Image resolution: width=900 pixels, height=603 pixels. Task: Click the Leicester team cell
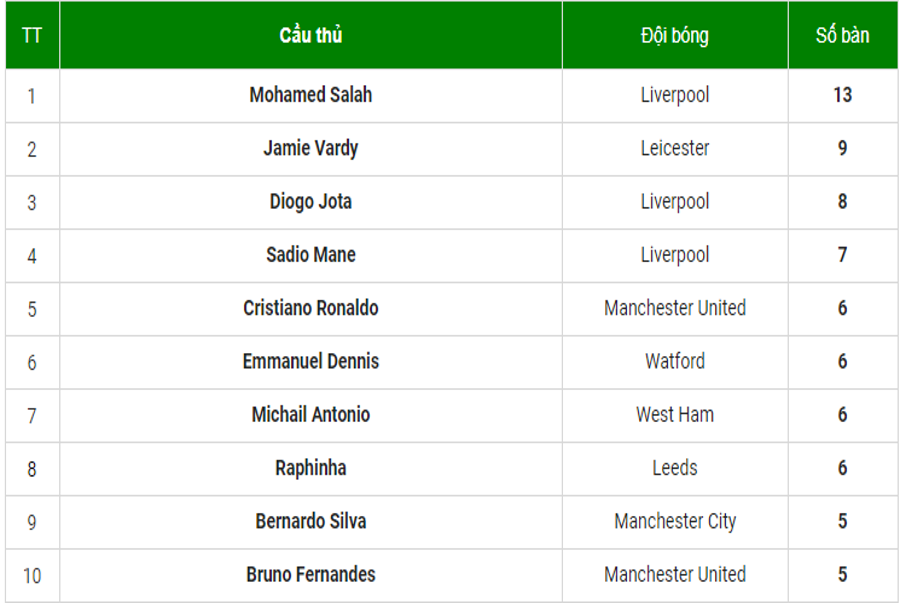coord(675,149)
